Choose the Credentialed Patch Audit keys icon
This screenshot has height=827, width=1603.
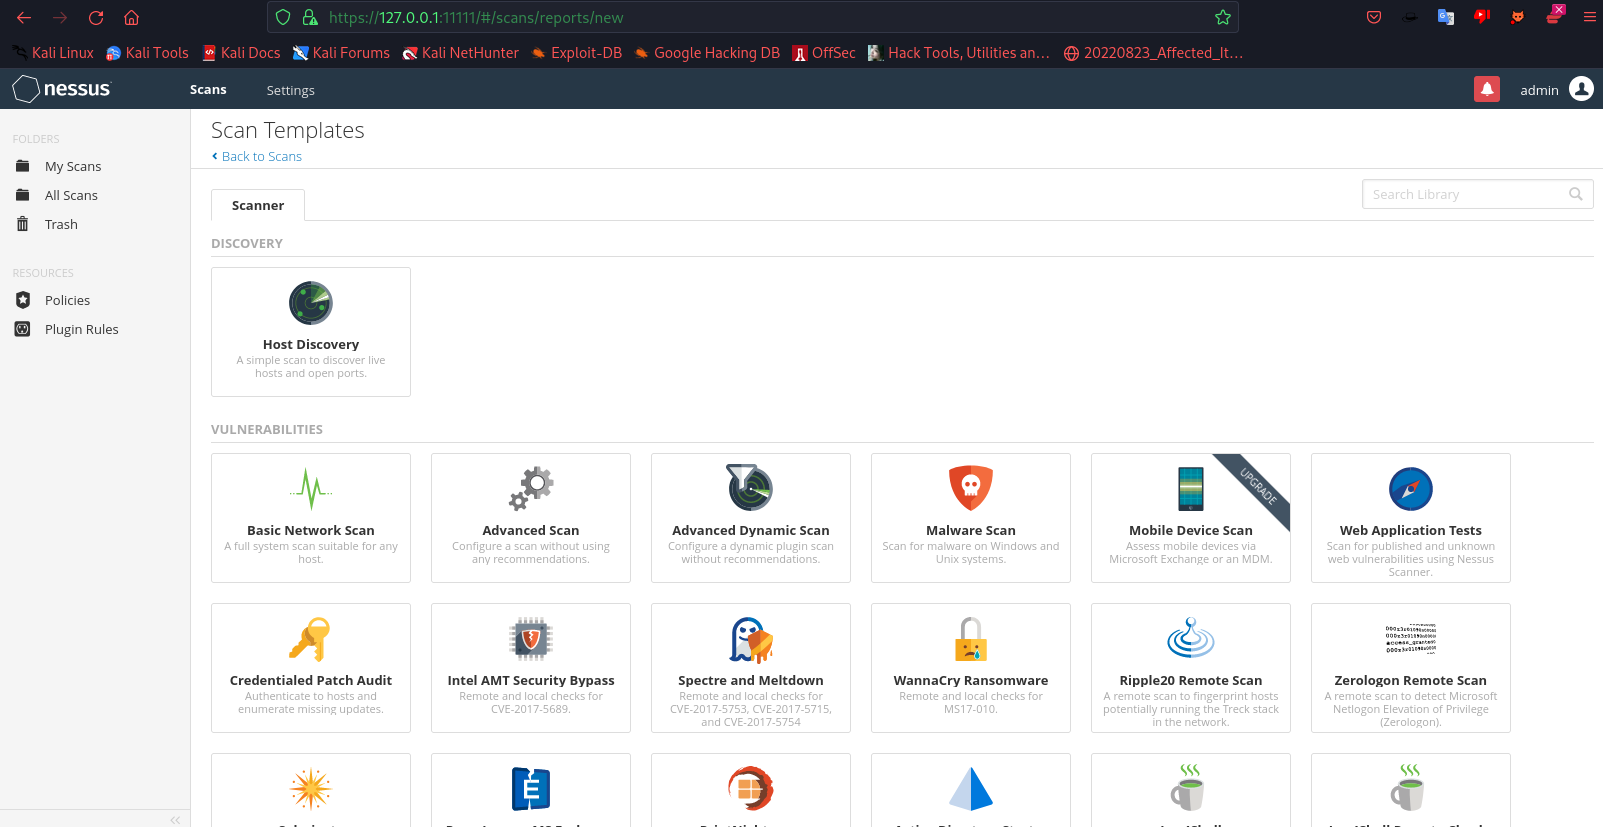coord(310,639)
